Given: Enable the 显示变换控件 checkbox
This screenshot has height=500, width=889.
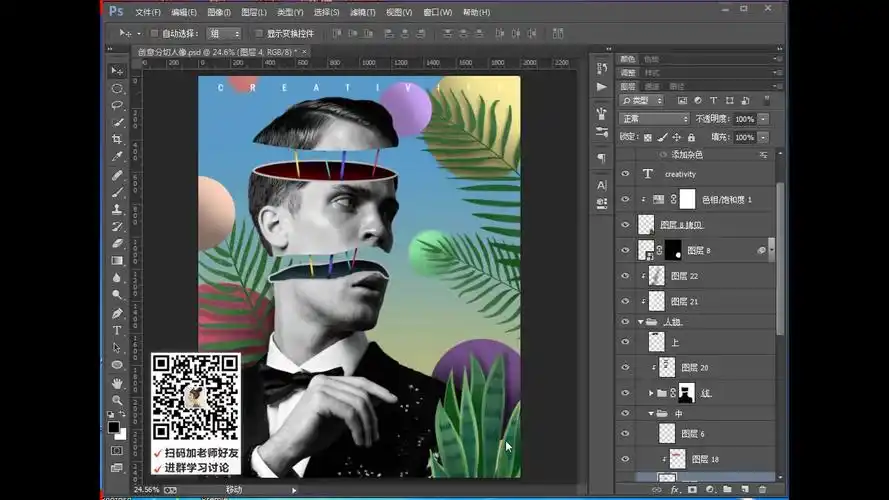Looking at the screenshot, I should click(x=258, y=33).
